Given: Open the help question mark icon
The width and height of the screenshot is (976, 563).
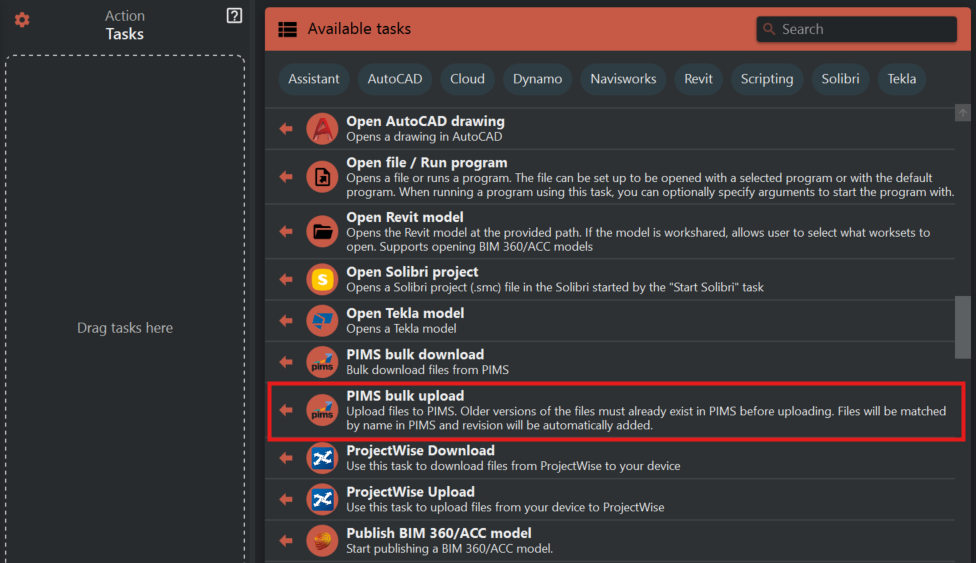Looking at the screenshot, I should tap(234, 16).
